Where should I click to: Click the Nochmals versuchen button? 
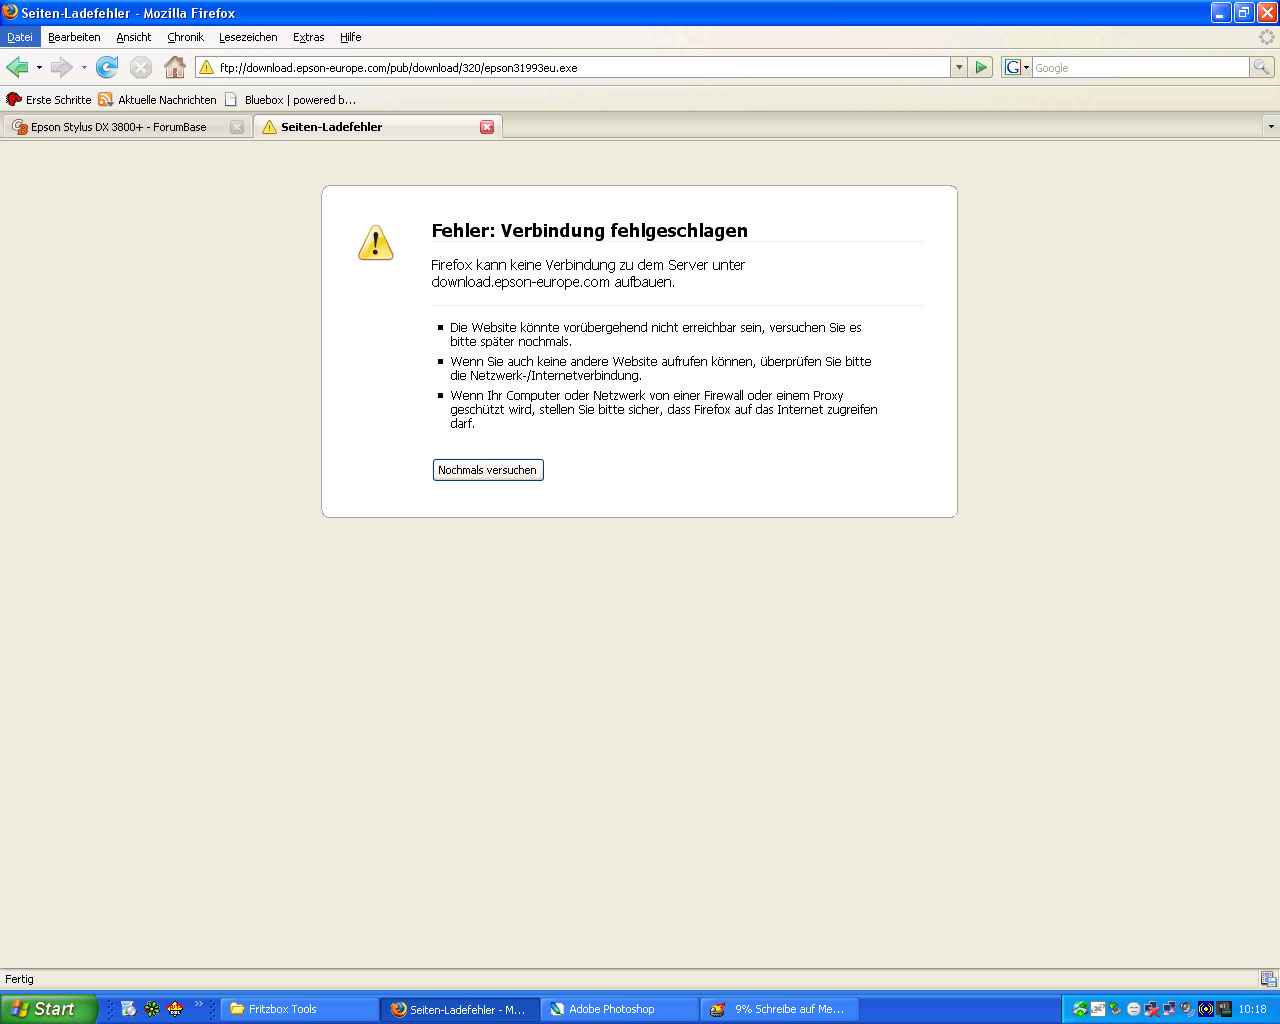pyautogui.click(x=488, y=470)
